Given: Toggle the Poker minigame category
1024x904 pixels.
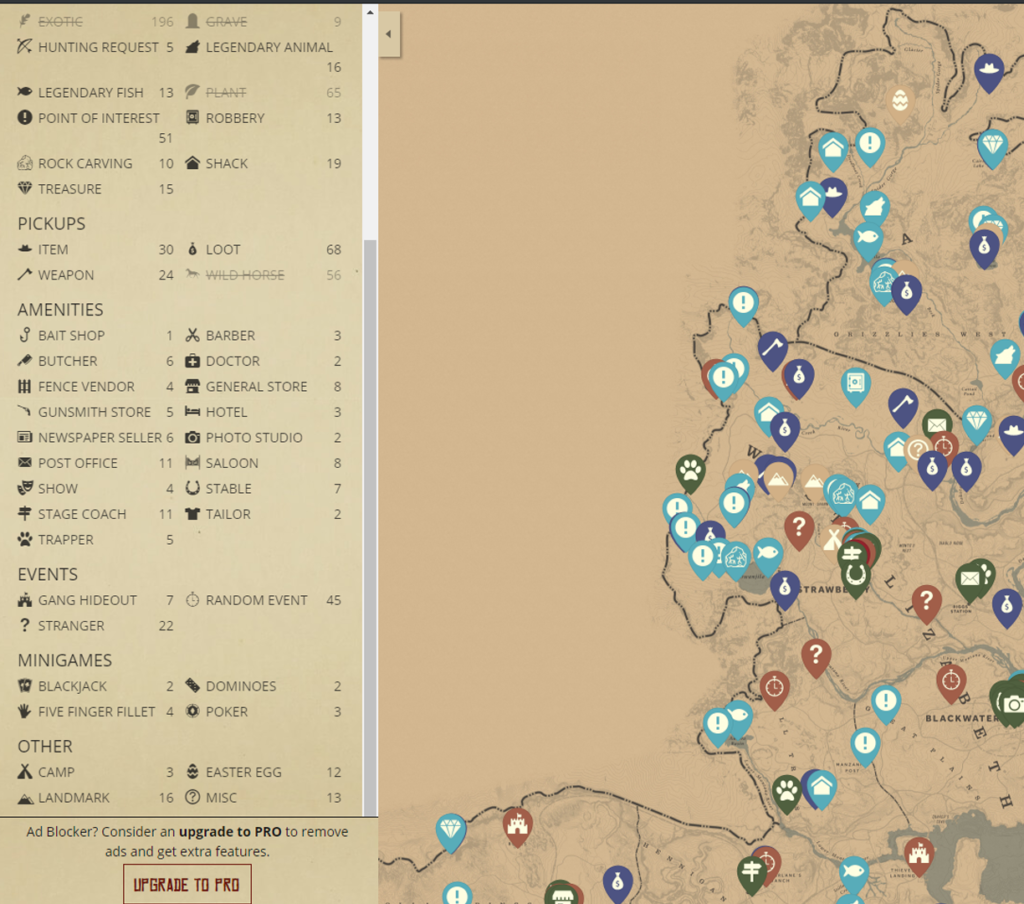Looking at the screenshot, I should point(263,711).
